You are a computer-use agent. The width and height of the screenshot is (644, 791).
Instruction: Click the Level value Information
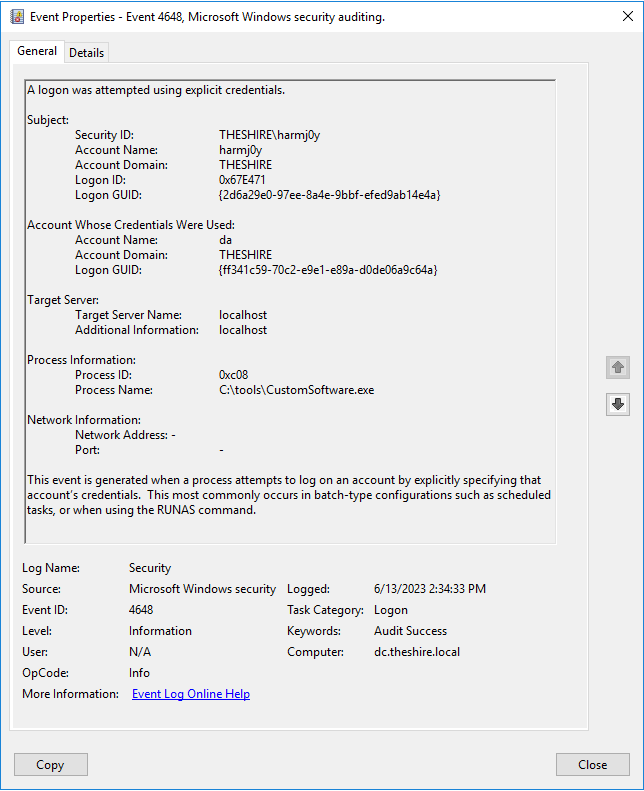pos(160,631)
